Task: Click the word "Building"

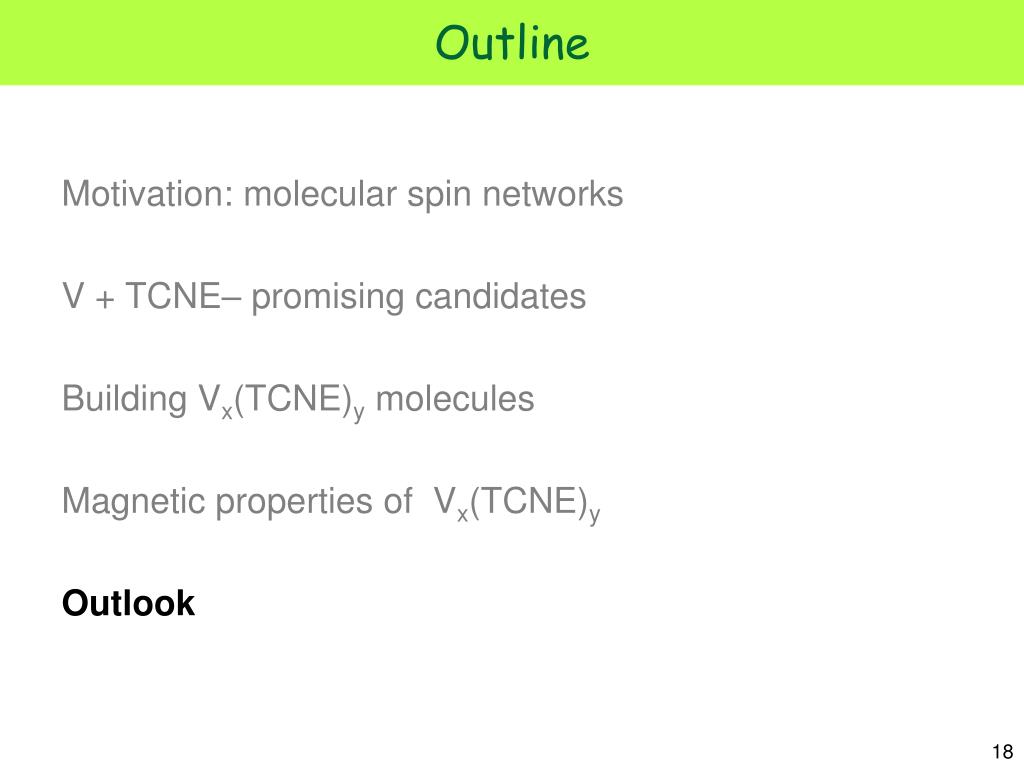Action: (124, 399)
